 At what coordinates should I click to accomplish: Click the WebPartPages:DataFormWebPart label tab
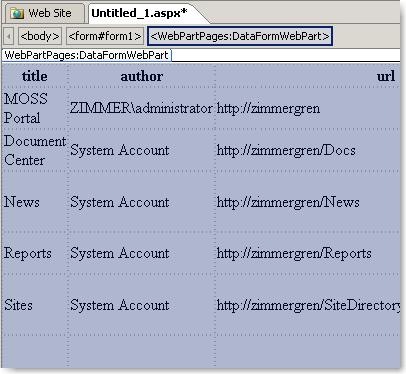click(87, 55)
